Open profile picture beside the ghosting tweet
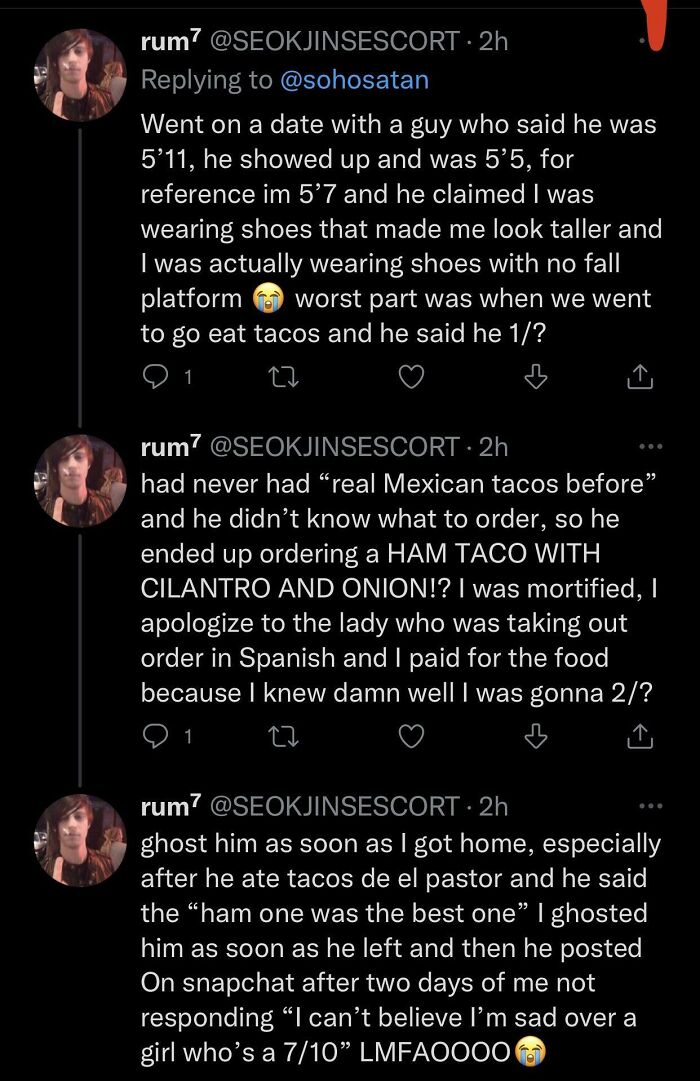Viewport: 700px width, 1081px height. [x=79, y=841]
